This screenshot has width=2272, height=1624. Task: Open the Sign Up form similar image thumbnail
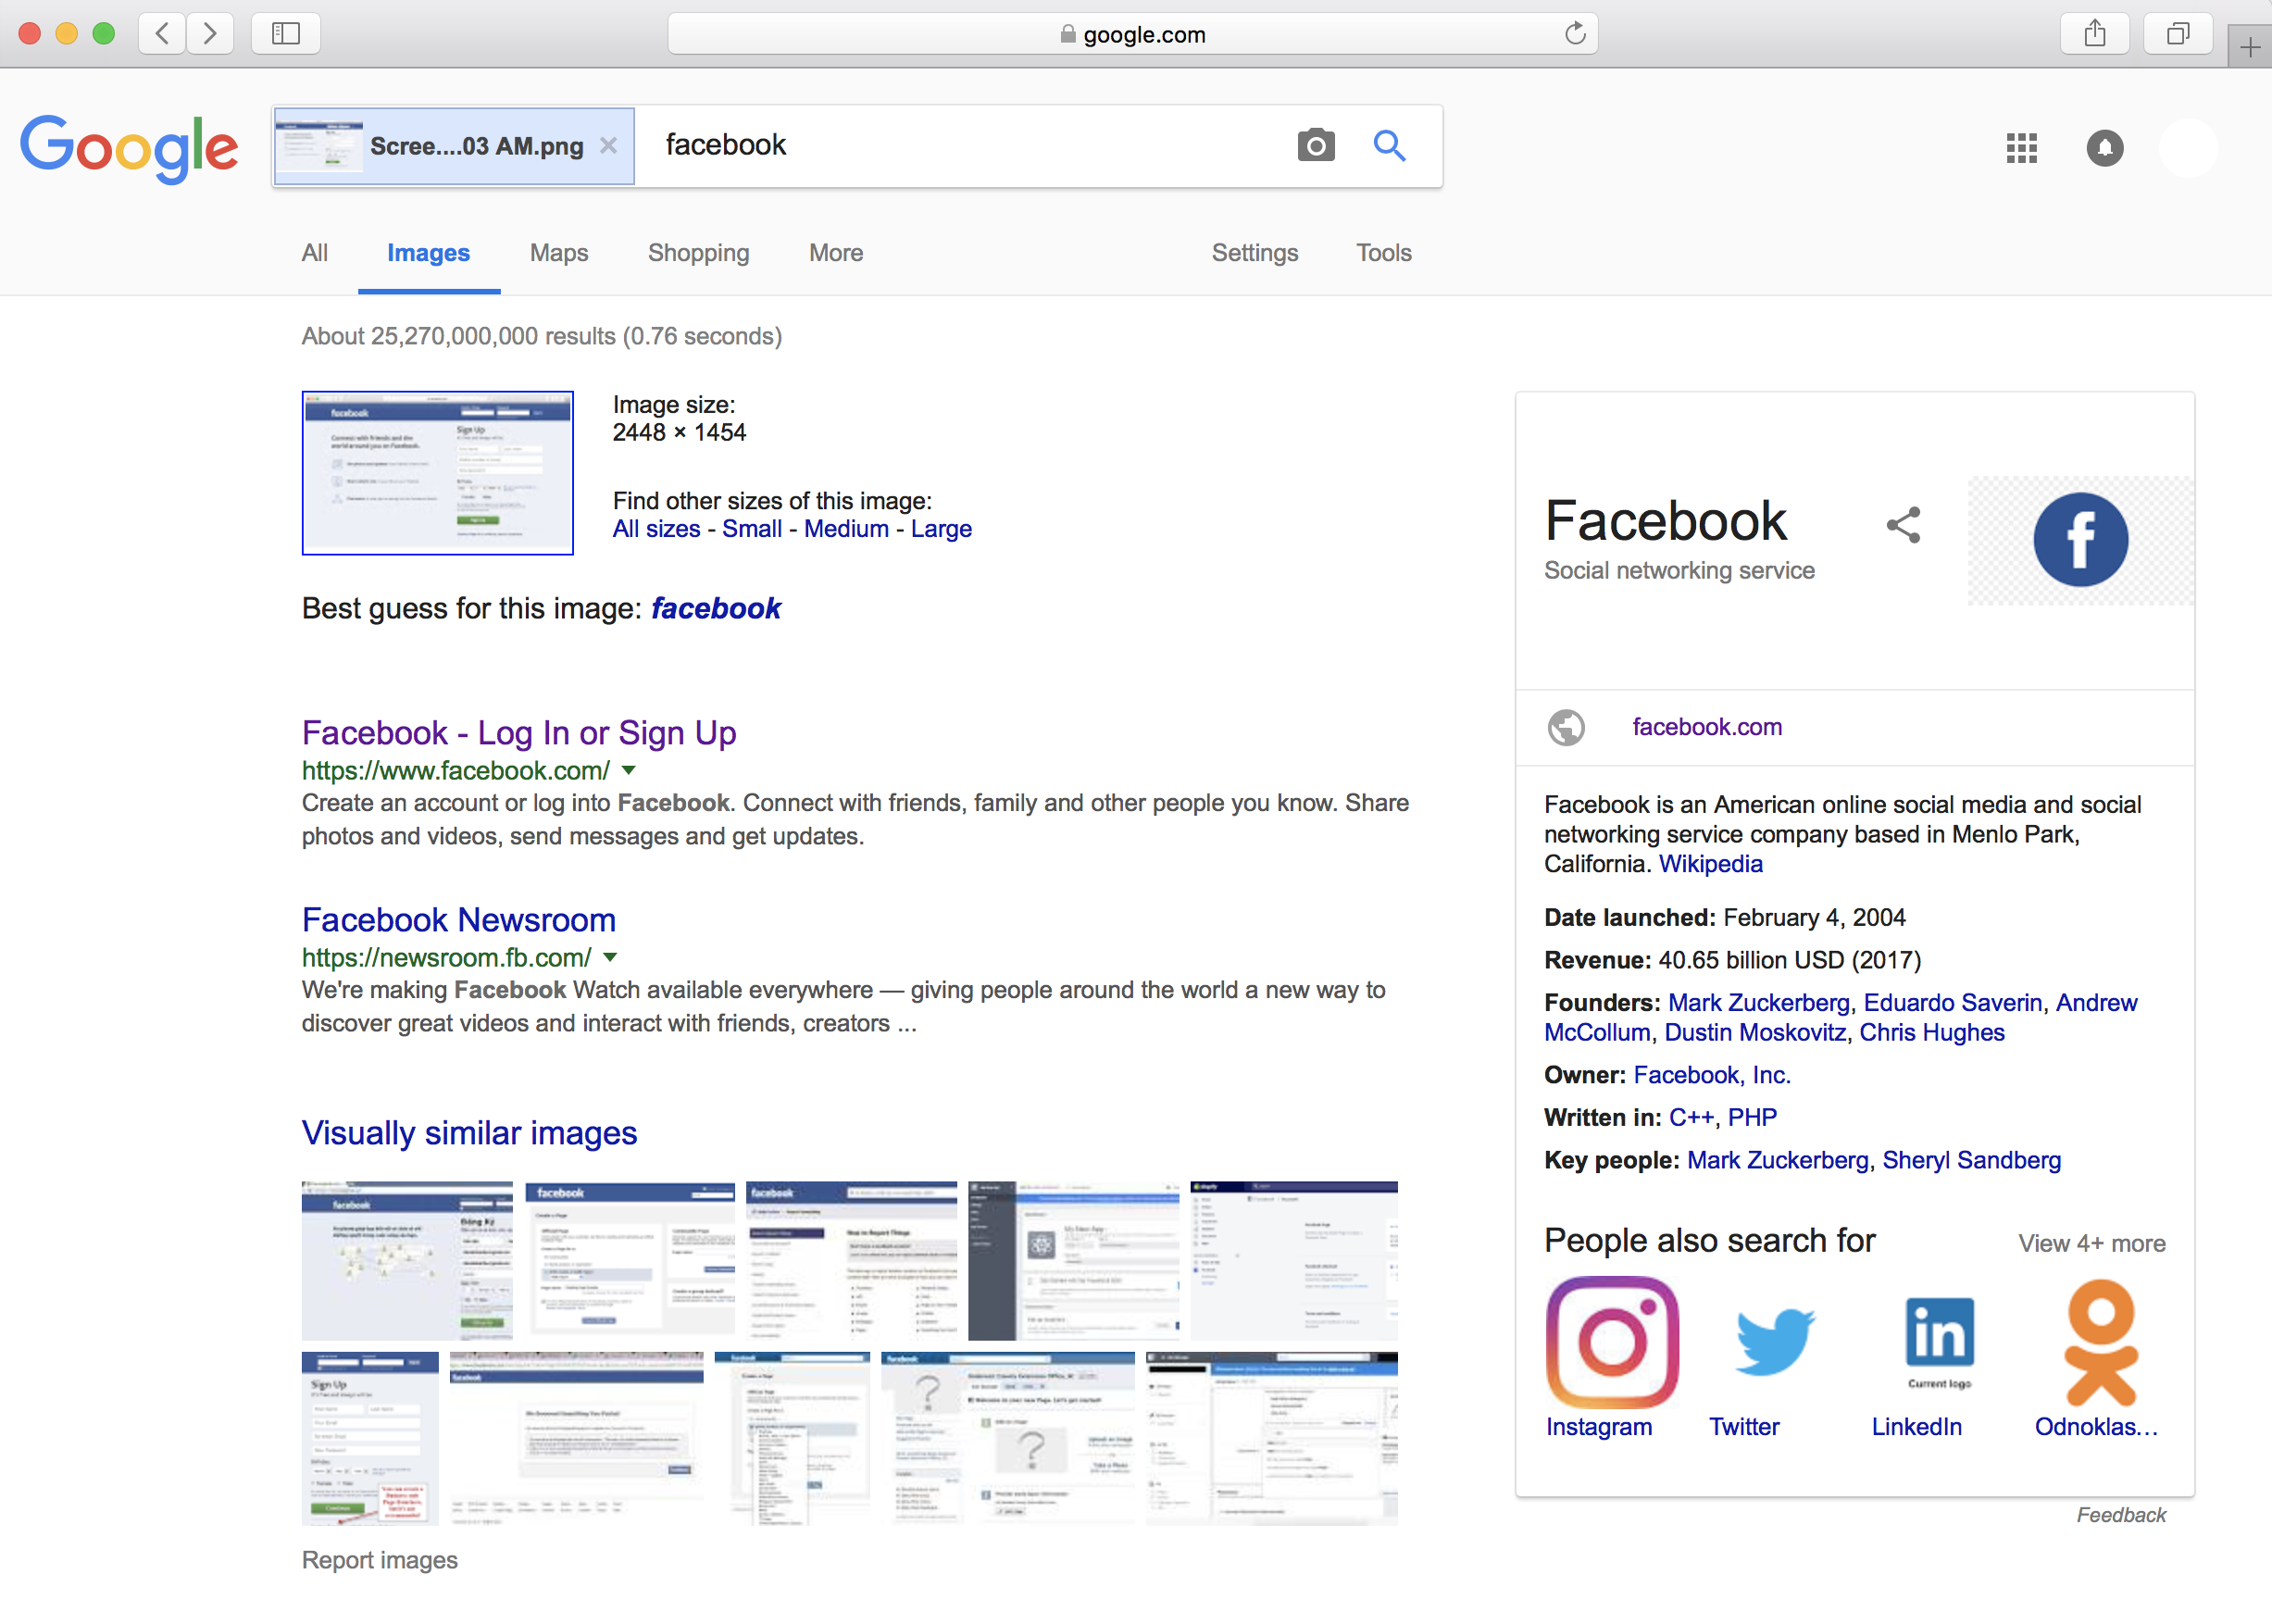click(x=370, y=1438)
